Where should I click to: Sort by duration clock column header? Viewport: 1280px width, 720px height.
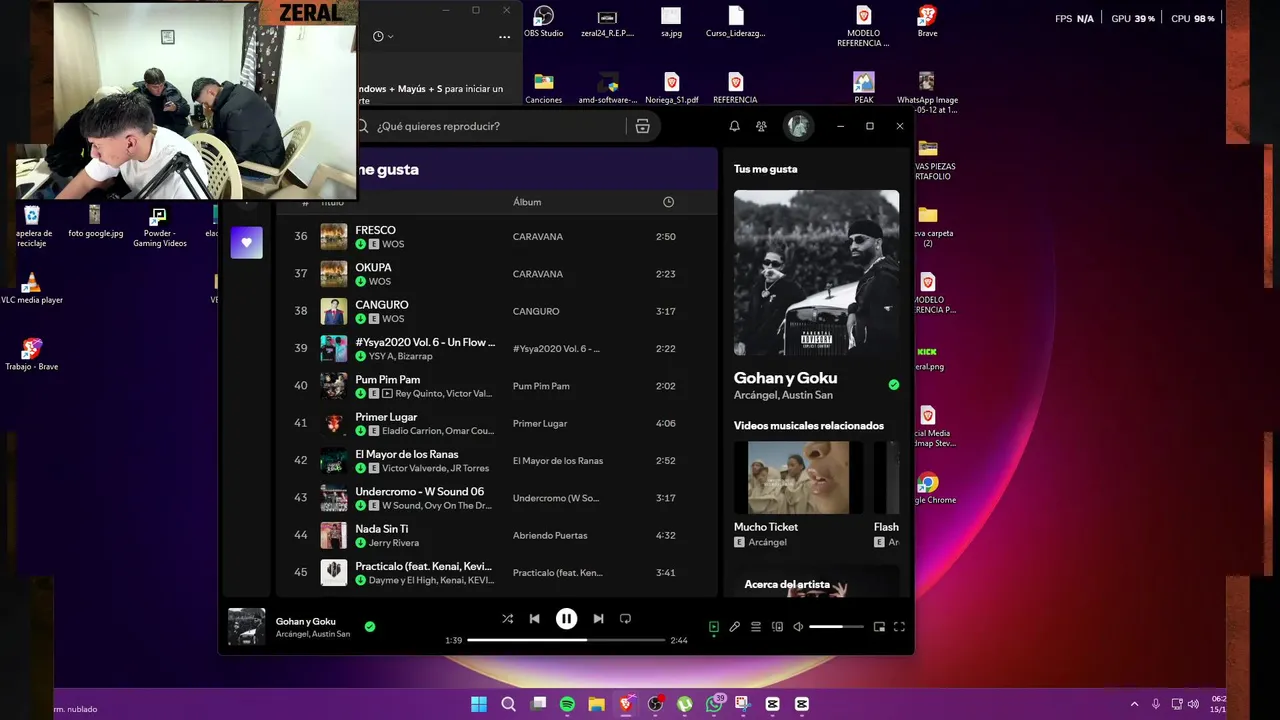click(x=668, y=202)
